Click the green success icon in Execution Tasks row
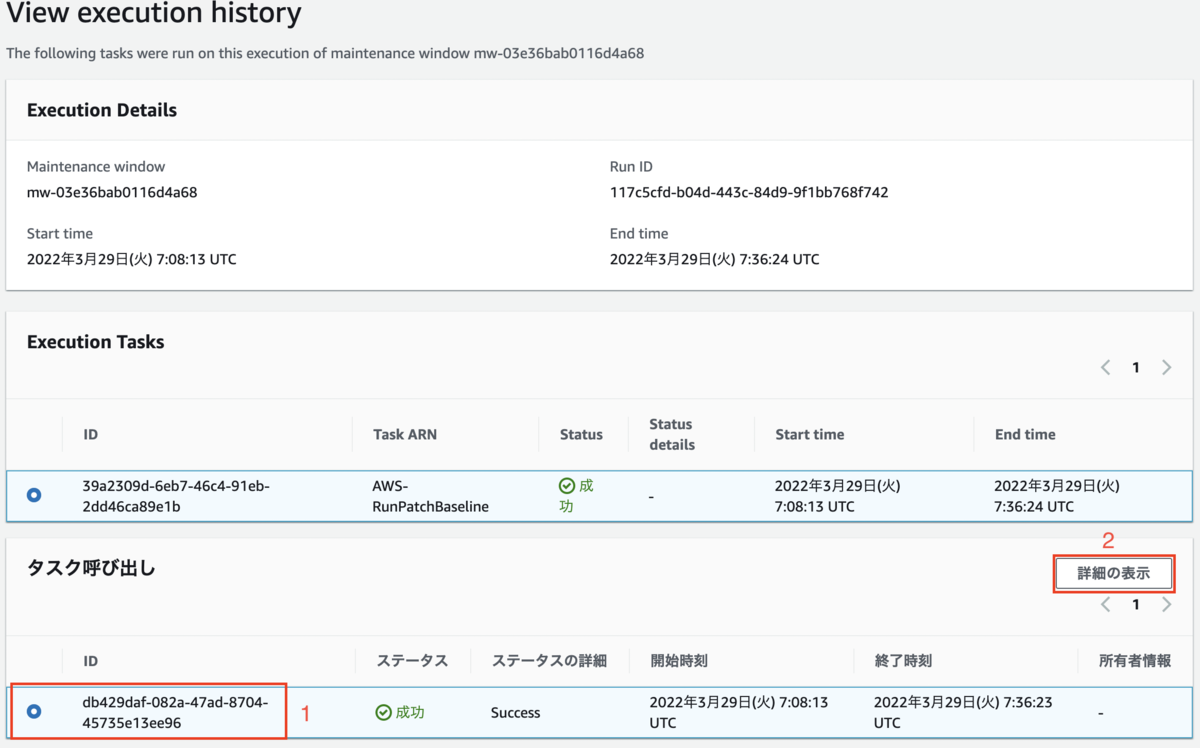 point(567,486)
